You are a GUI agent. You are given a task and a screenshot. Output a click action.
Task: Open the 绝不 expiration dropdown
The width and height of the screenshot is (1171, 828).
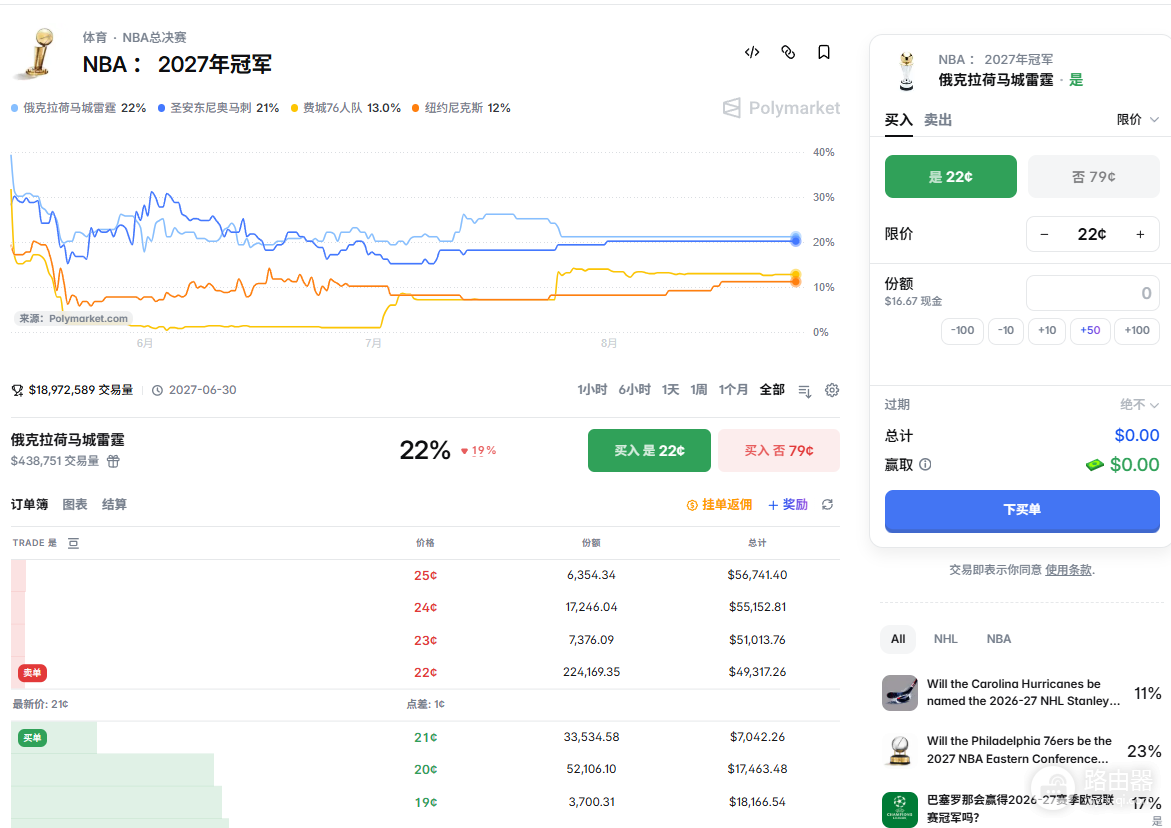pyautogui.click(x=1139, y=405)
